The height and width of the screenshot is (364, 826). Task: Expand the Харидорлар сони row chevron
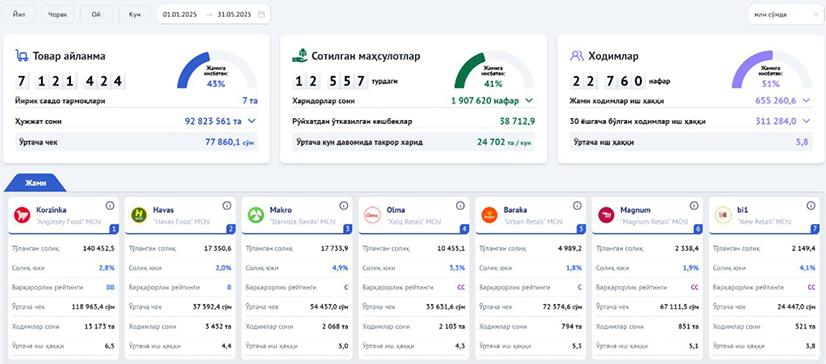[529, 101]
